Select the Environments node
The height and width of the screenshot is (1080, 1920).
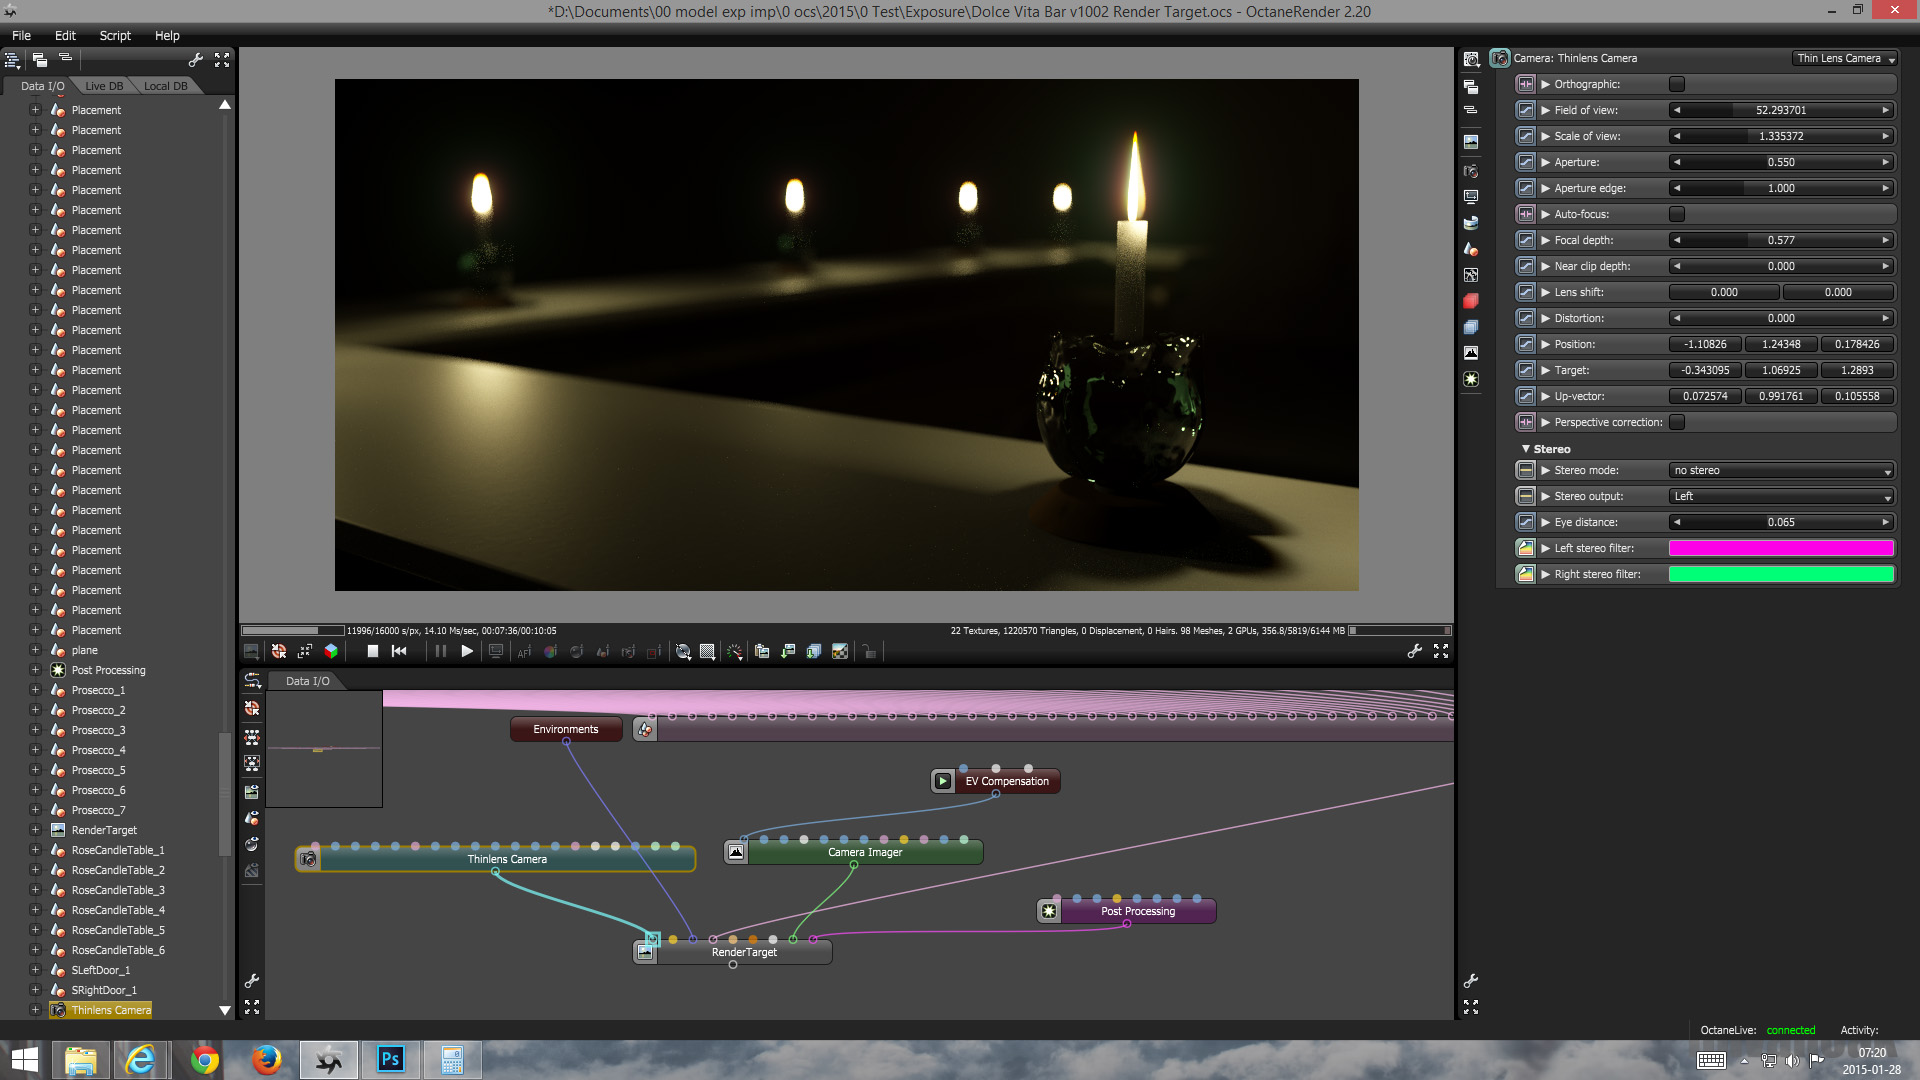point(565,729)
